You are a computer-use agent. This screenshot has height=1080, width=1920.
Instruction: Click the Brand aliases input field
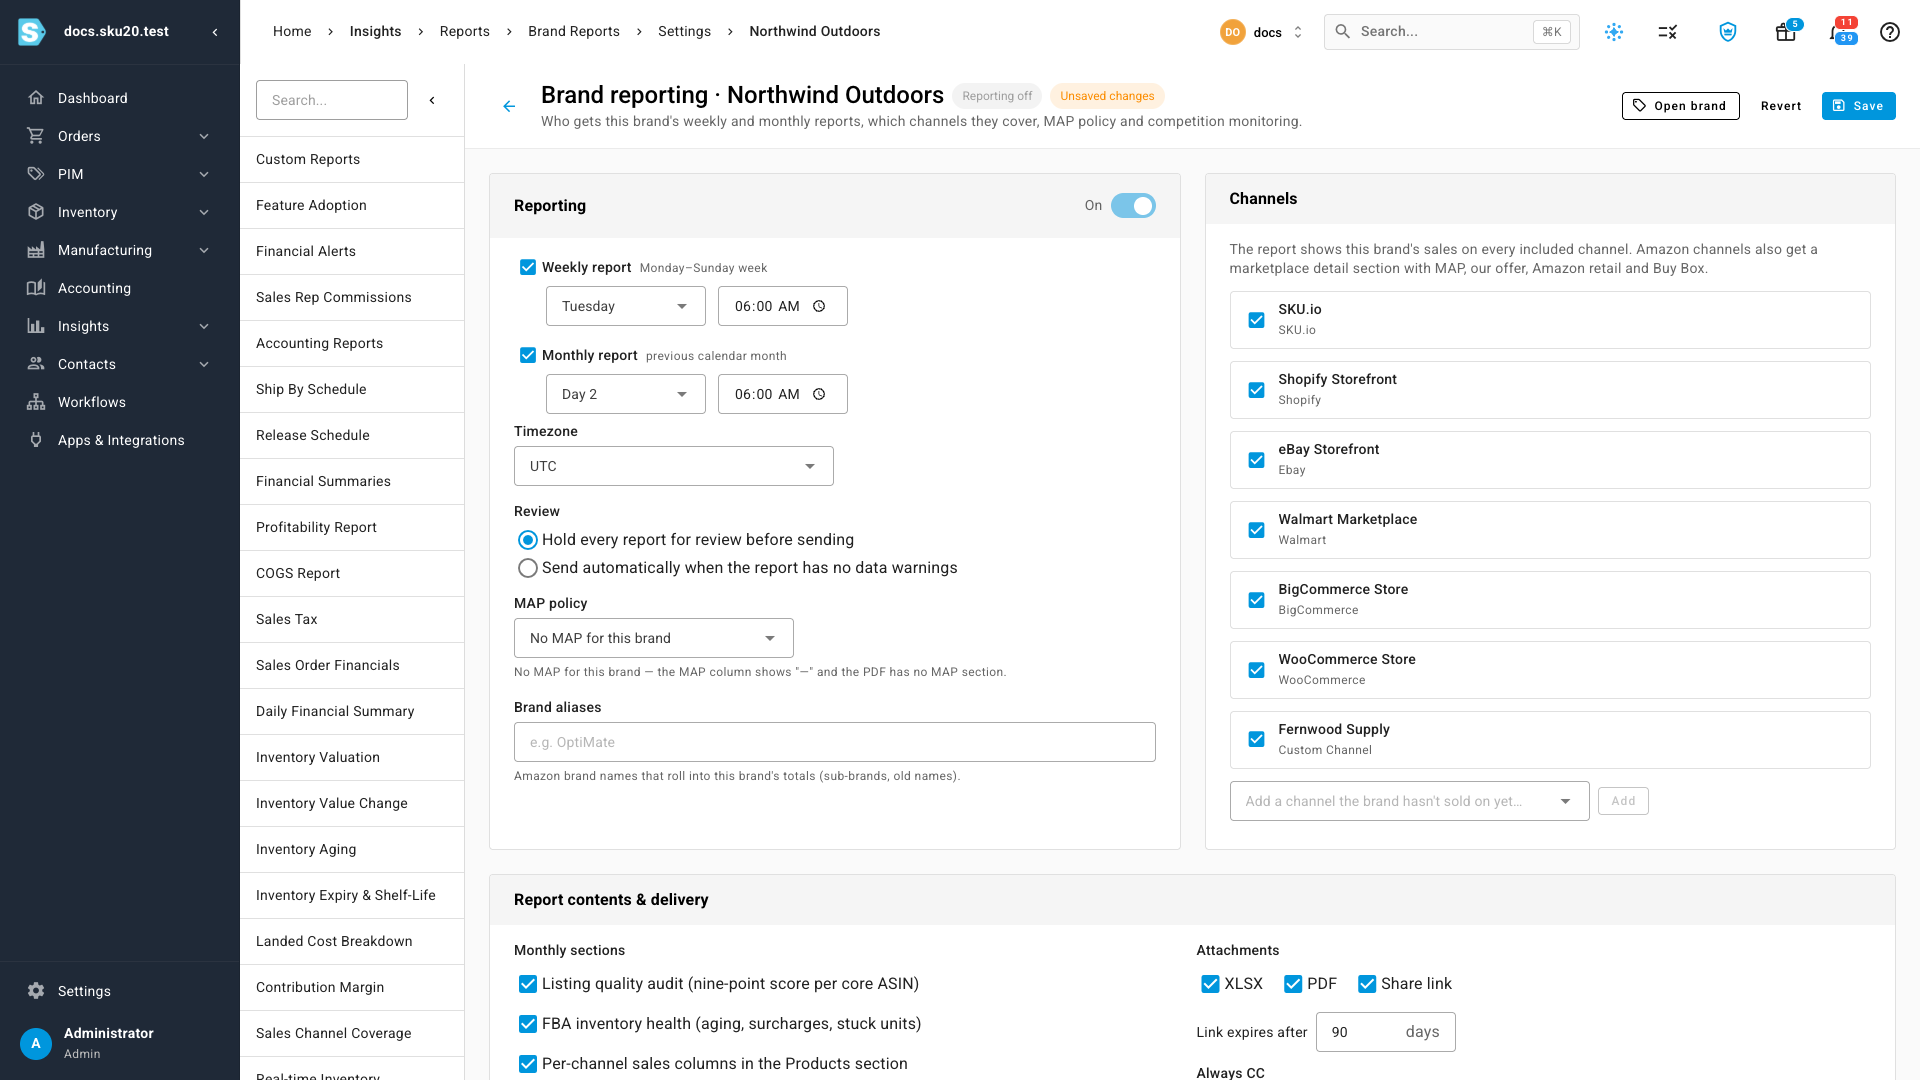pyautogui.click(x=835, y=742)
